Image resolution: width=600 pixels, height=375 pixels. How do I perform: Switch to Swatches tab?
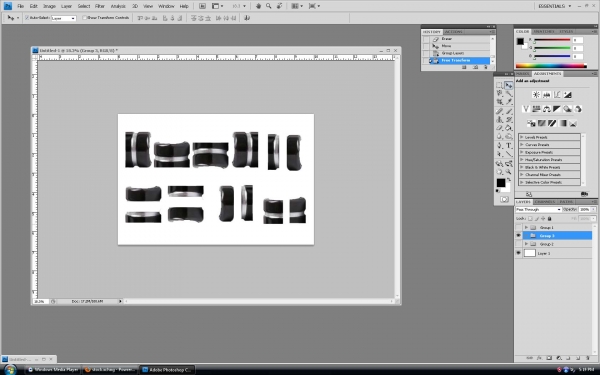[x=543, y=31]
